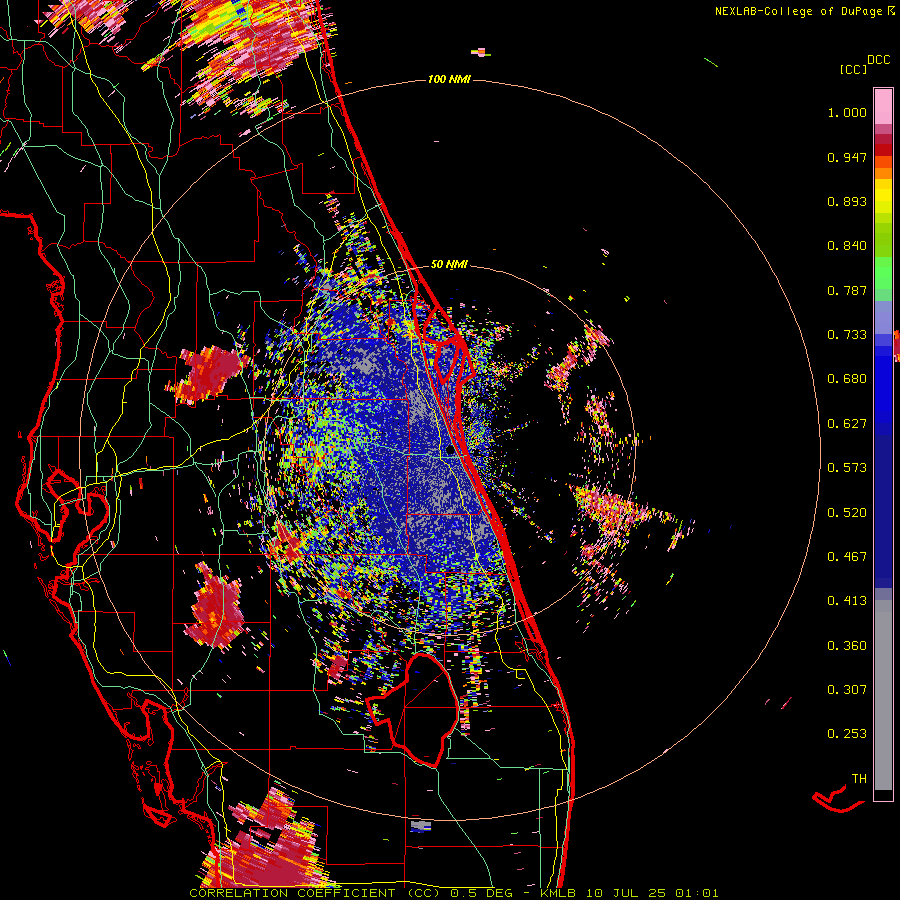
Task: Click the "0.680" value on the color scale
Action: [x=847, y=379]
